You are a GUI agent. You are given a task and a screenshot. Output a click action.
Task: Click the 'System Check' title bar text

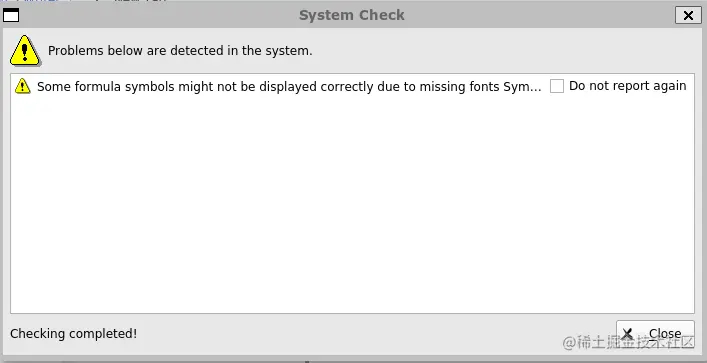pyautogui.click(x=352, y=15)
